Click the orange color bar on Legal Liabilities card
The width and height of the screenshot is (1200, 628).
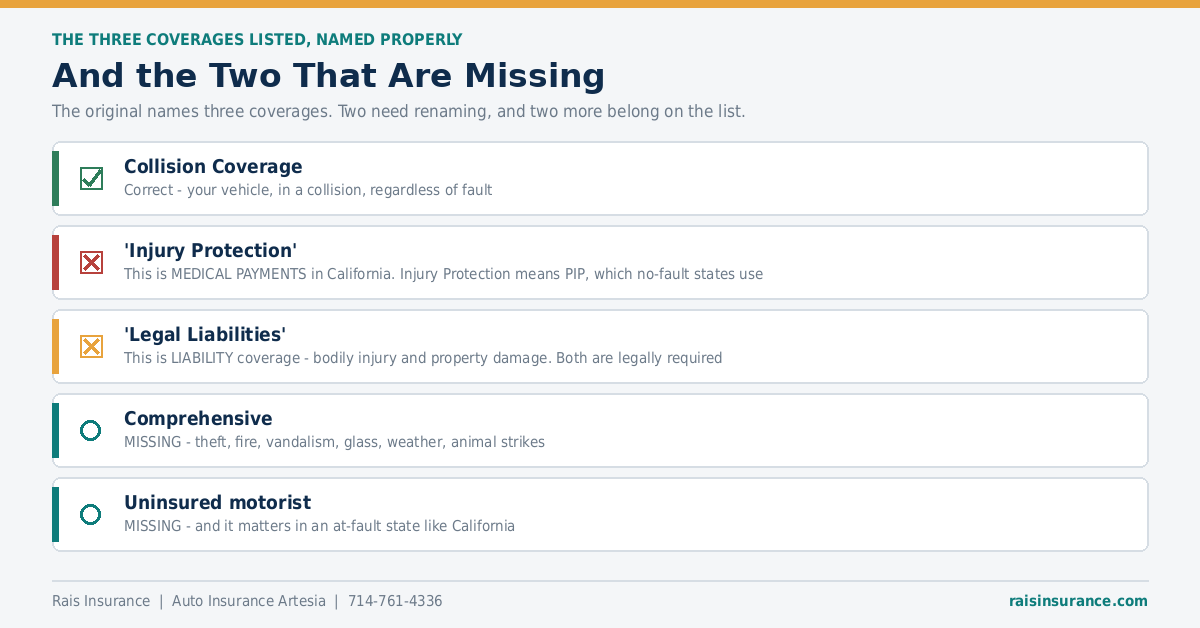click(x=56, y=346)
